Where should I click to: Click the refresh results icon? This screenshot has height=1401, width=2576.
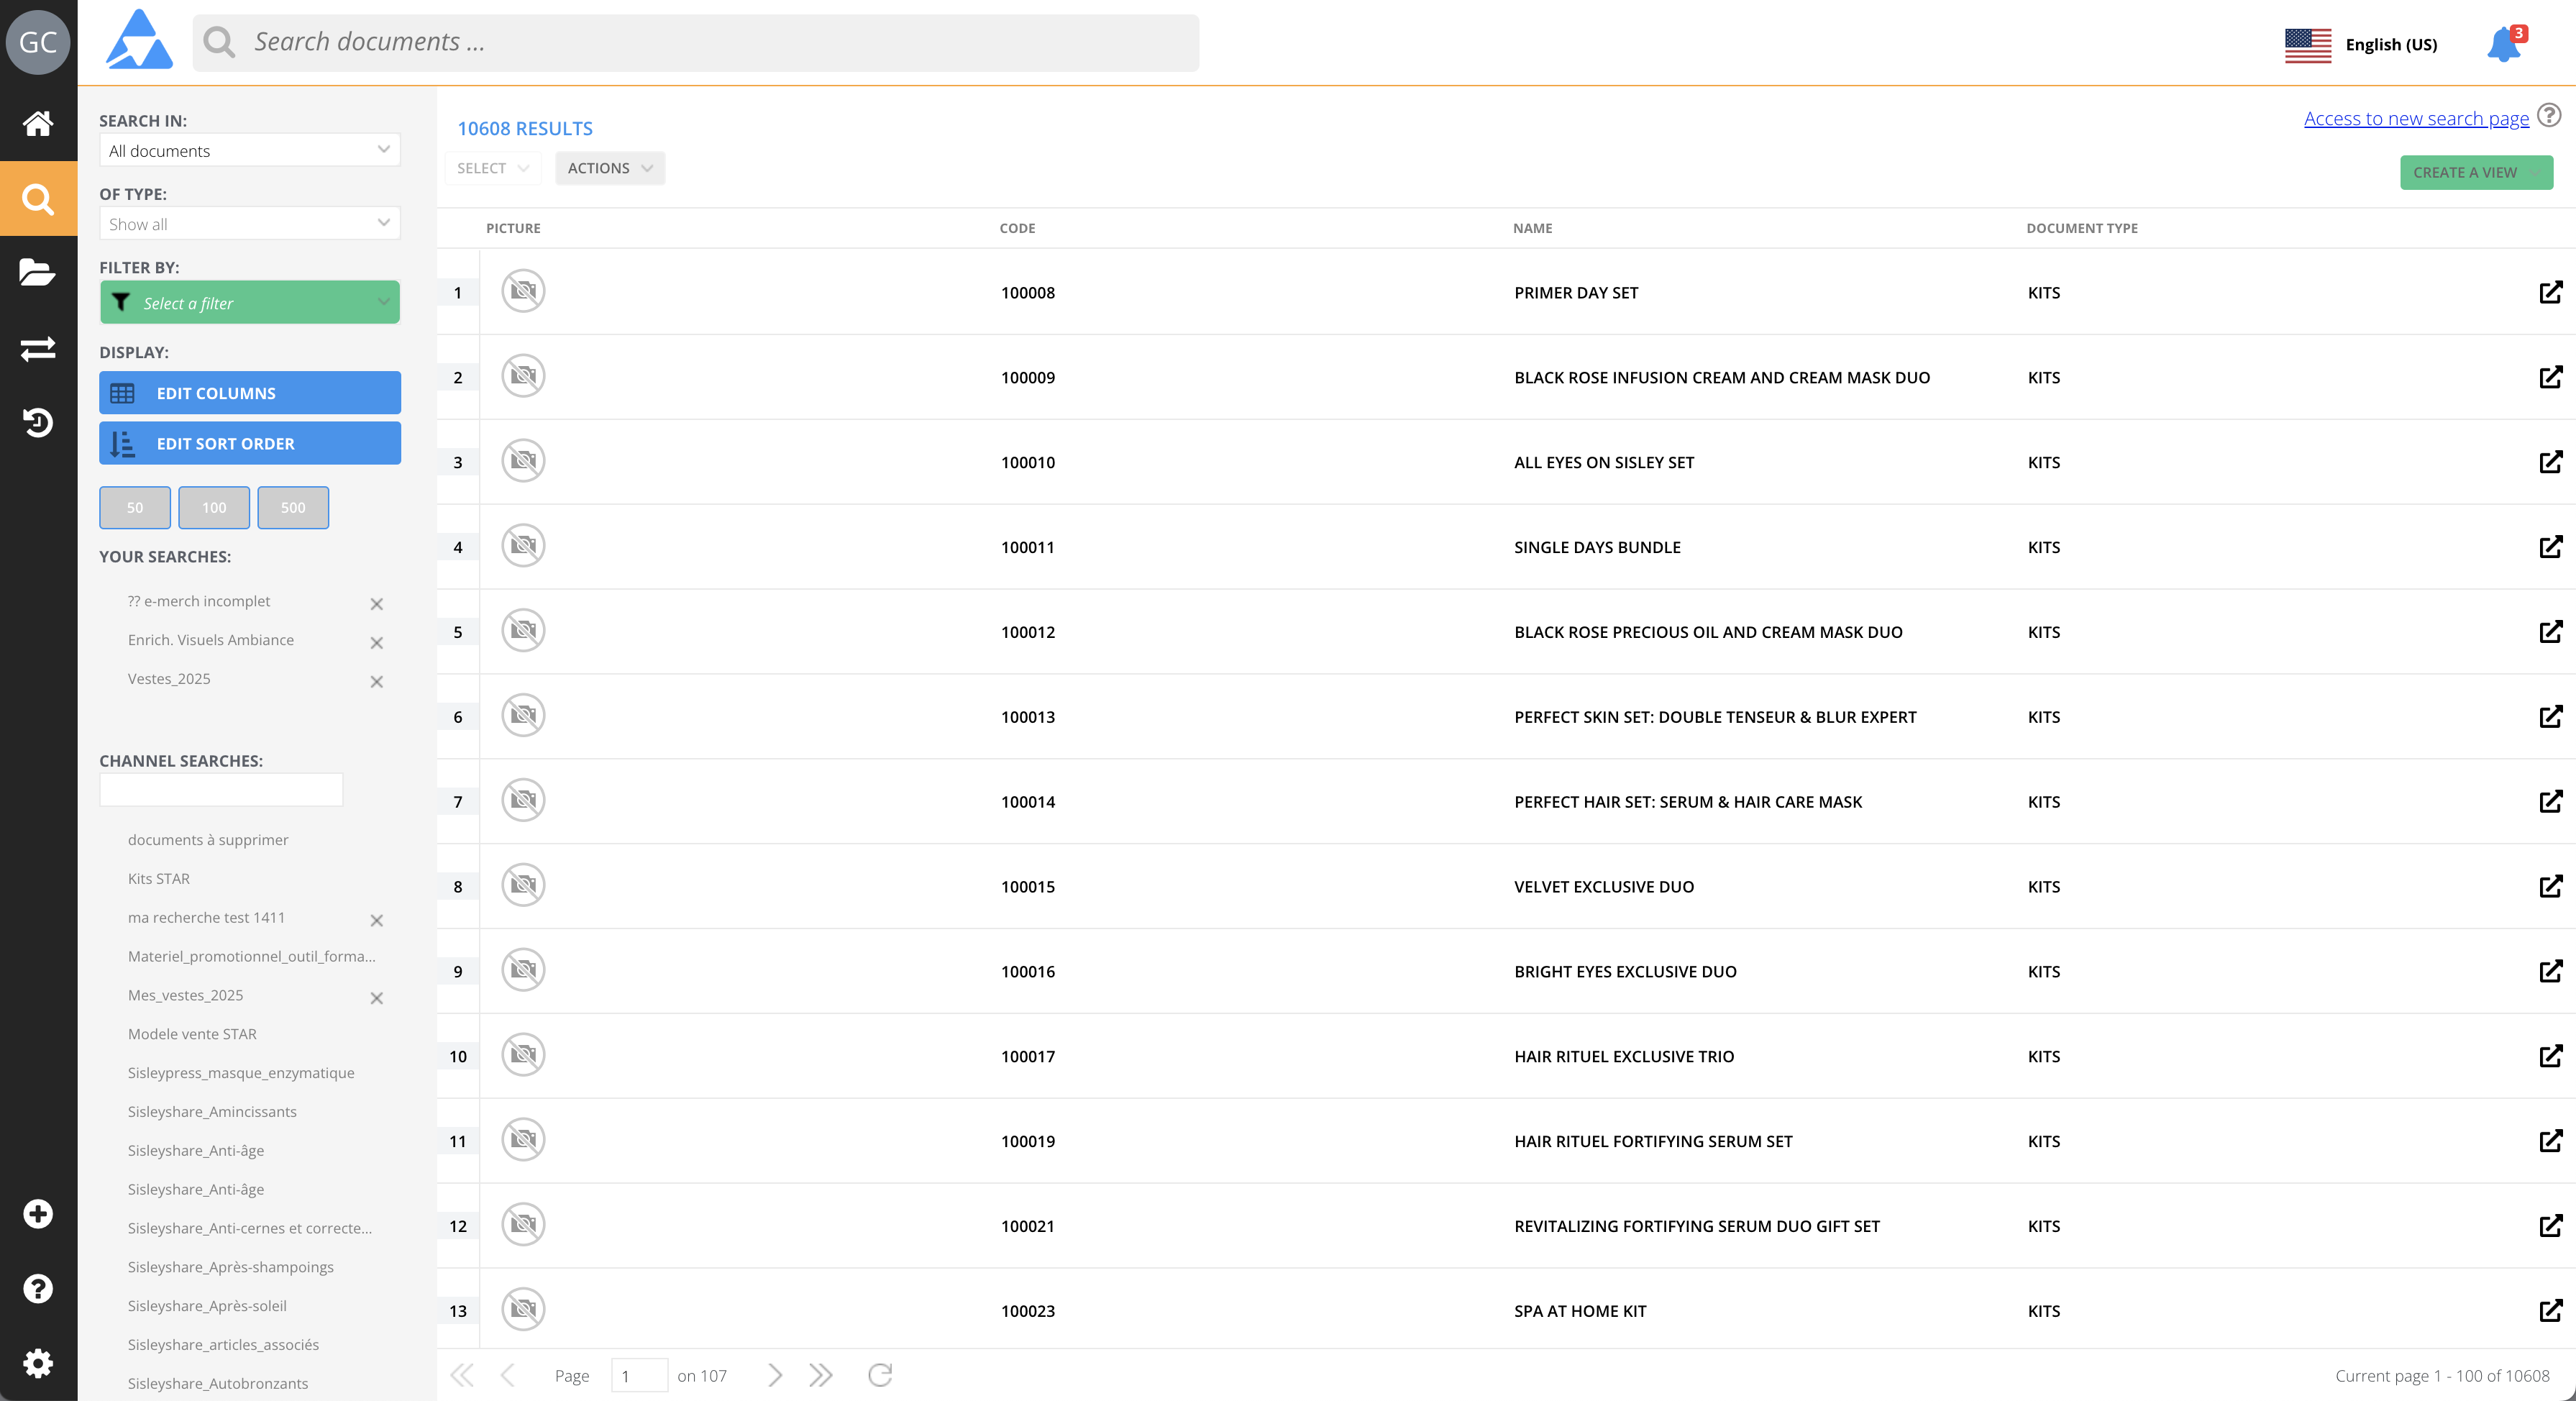click(x=880, y=1375)
